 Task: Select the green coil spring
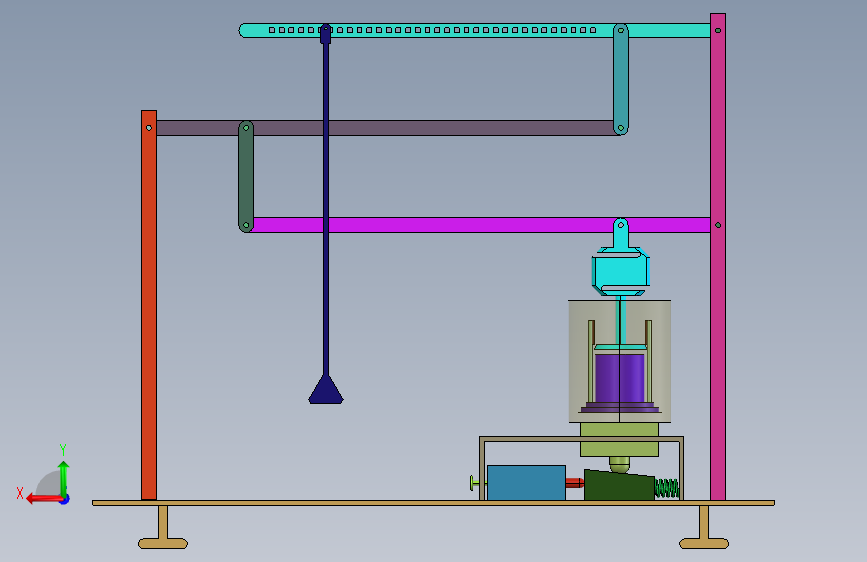point(666,488)
